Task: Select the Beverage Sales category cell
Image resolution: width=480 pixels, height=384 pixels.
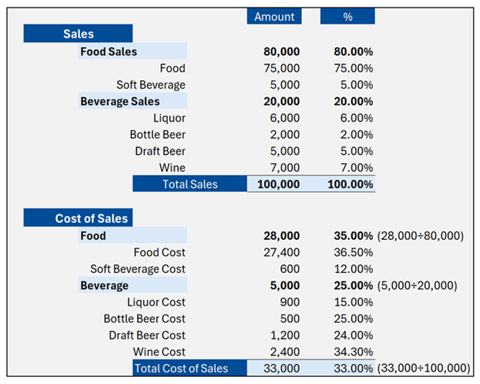Action: [x=133, y=101]
